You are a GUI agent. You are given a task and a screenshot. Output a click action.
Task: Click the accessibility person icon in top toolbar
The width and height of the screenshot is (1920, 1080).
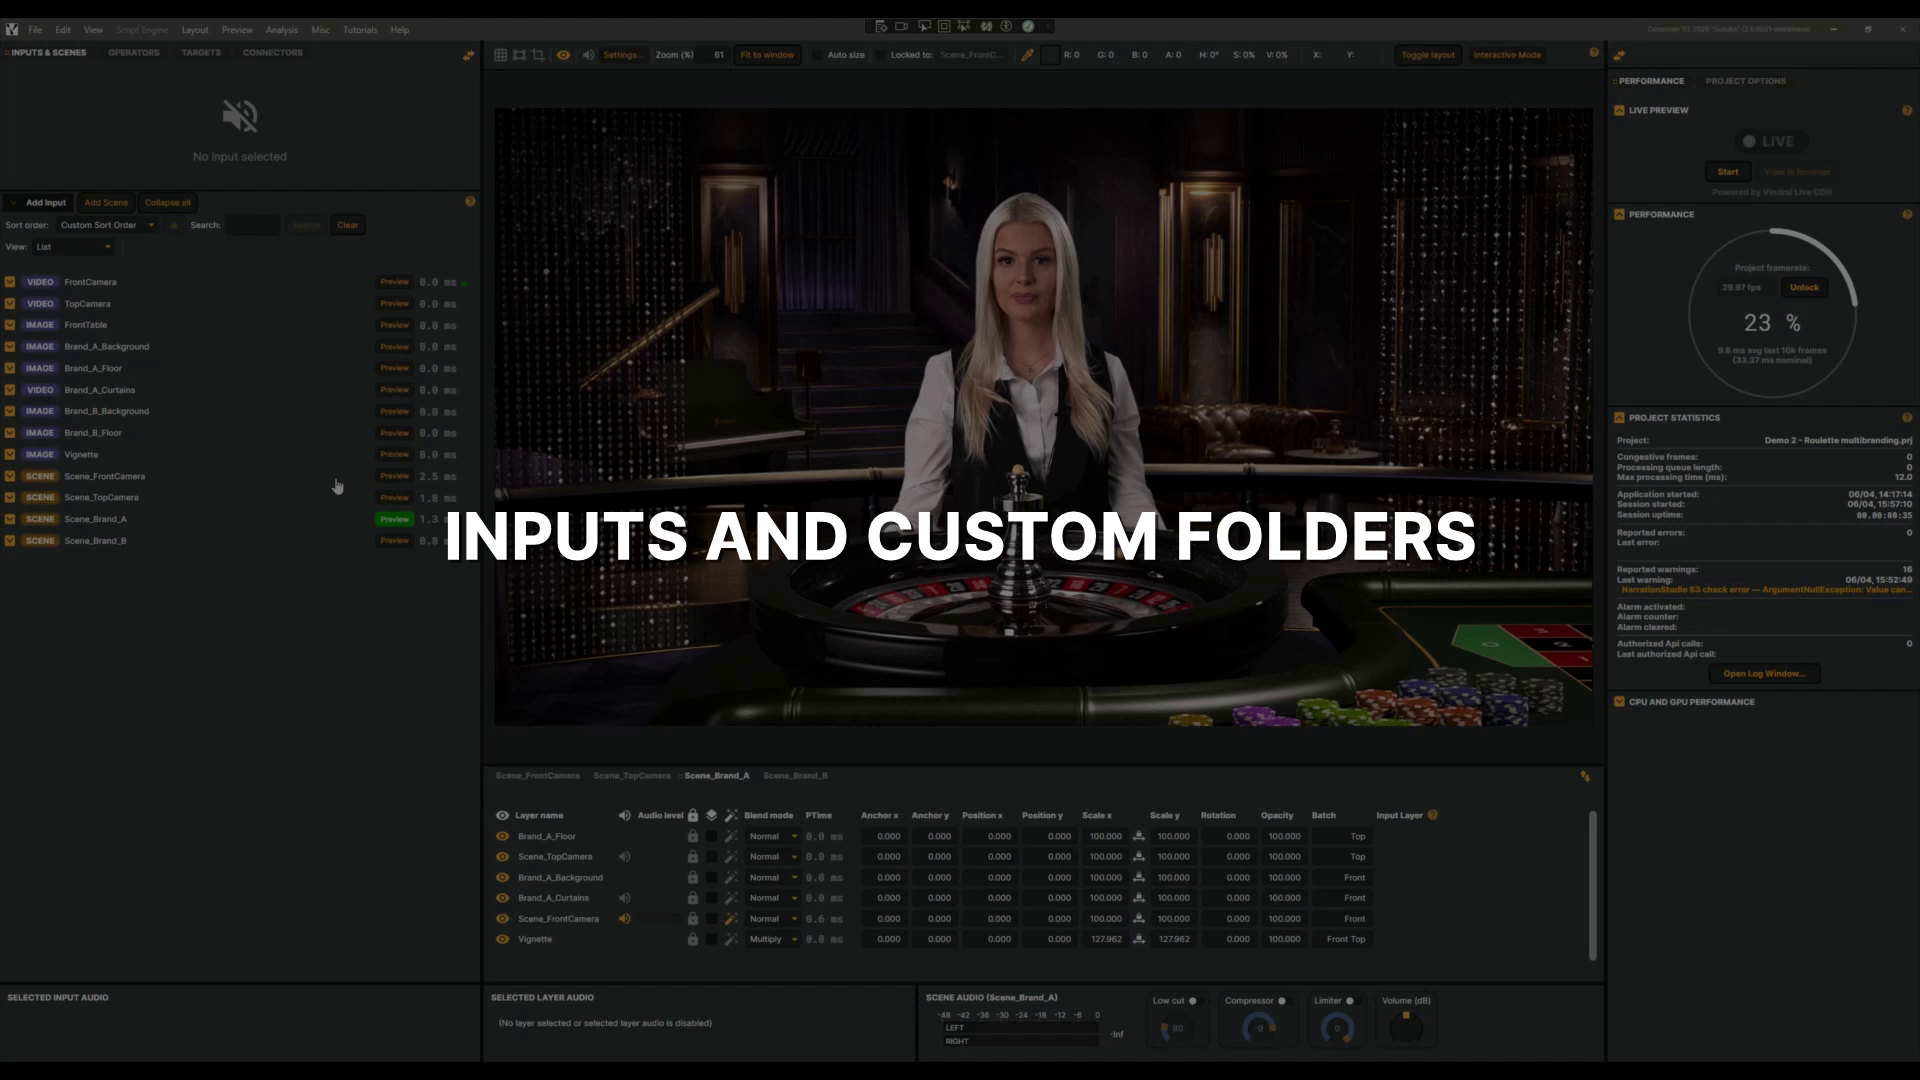1006,26
